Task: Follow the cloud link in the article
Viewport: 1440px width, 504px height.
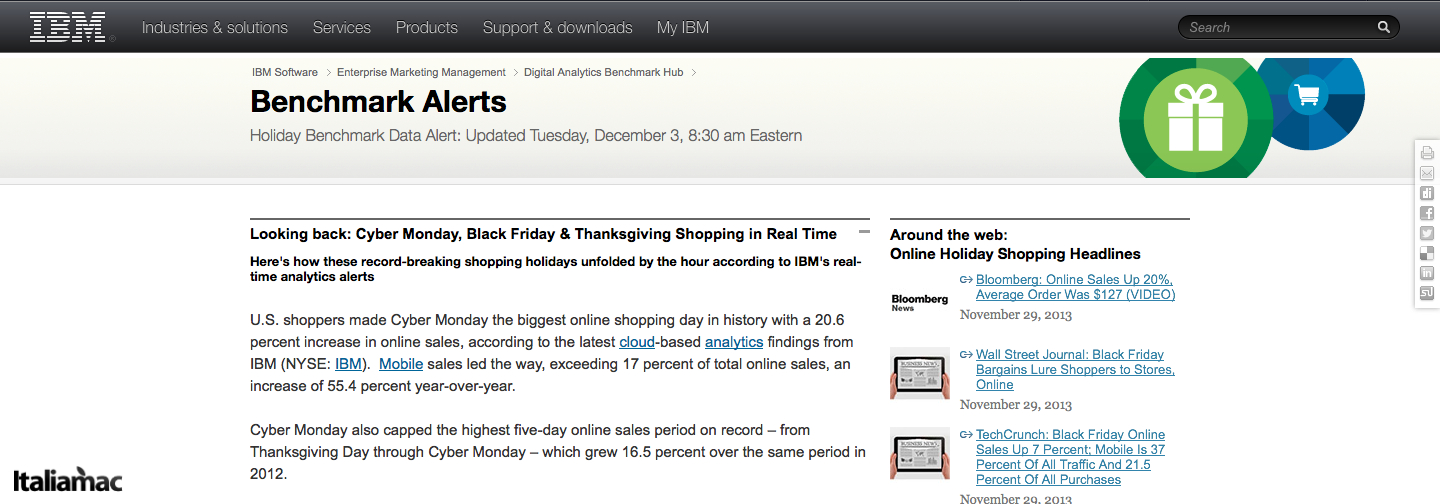Action: (x=637, y=342)
